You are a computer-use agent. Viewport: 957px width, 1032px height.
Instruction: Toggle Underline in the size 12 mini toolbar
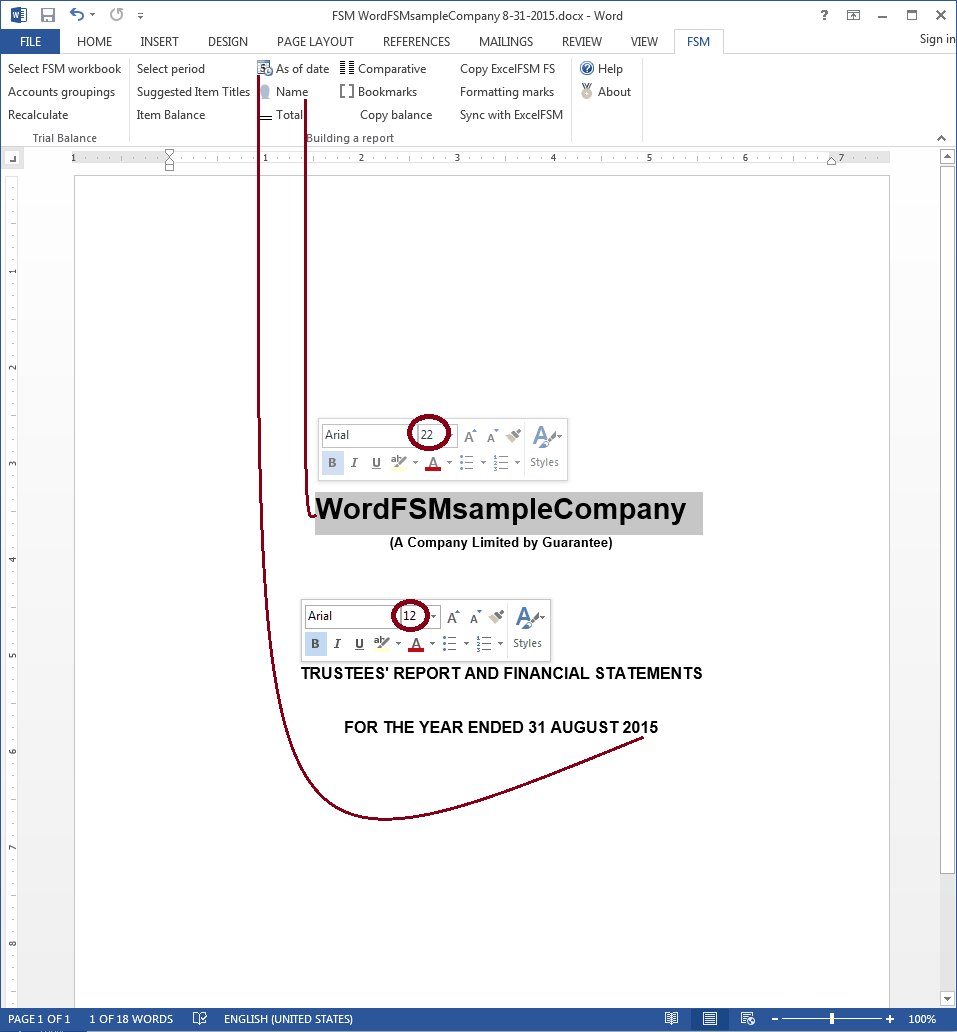359,644
